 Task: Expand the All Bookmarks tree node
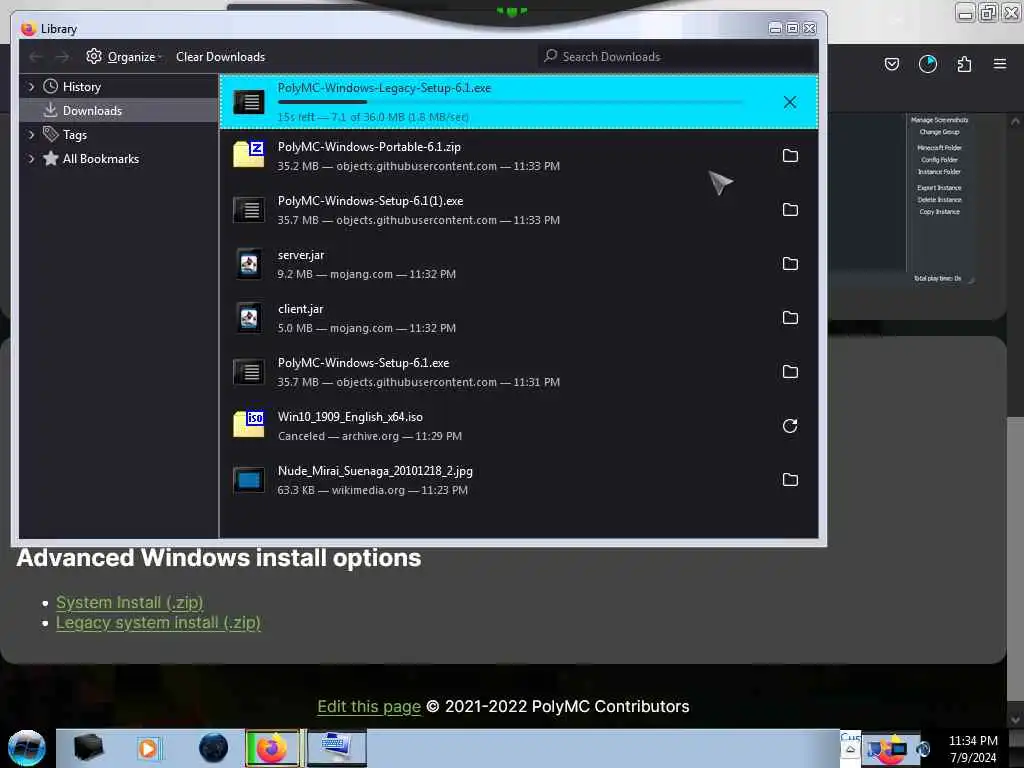coord(31,159)
